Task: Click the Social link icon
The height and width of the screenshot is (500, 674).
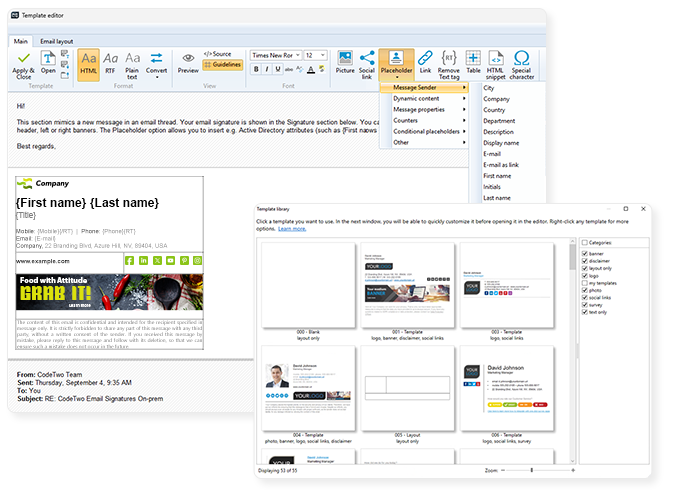Action: pos(367,62)
